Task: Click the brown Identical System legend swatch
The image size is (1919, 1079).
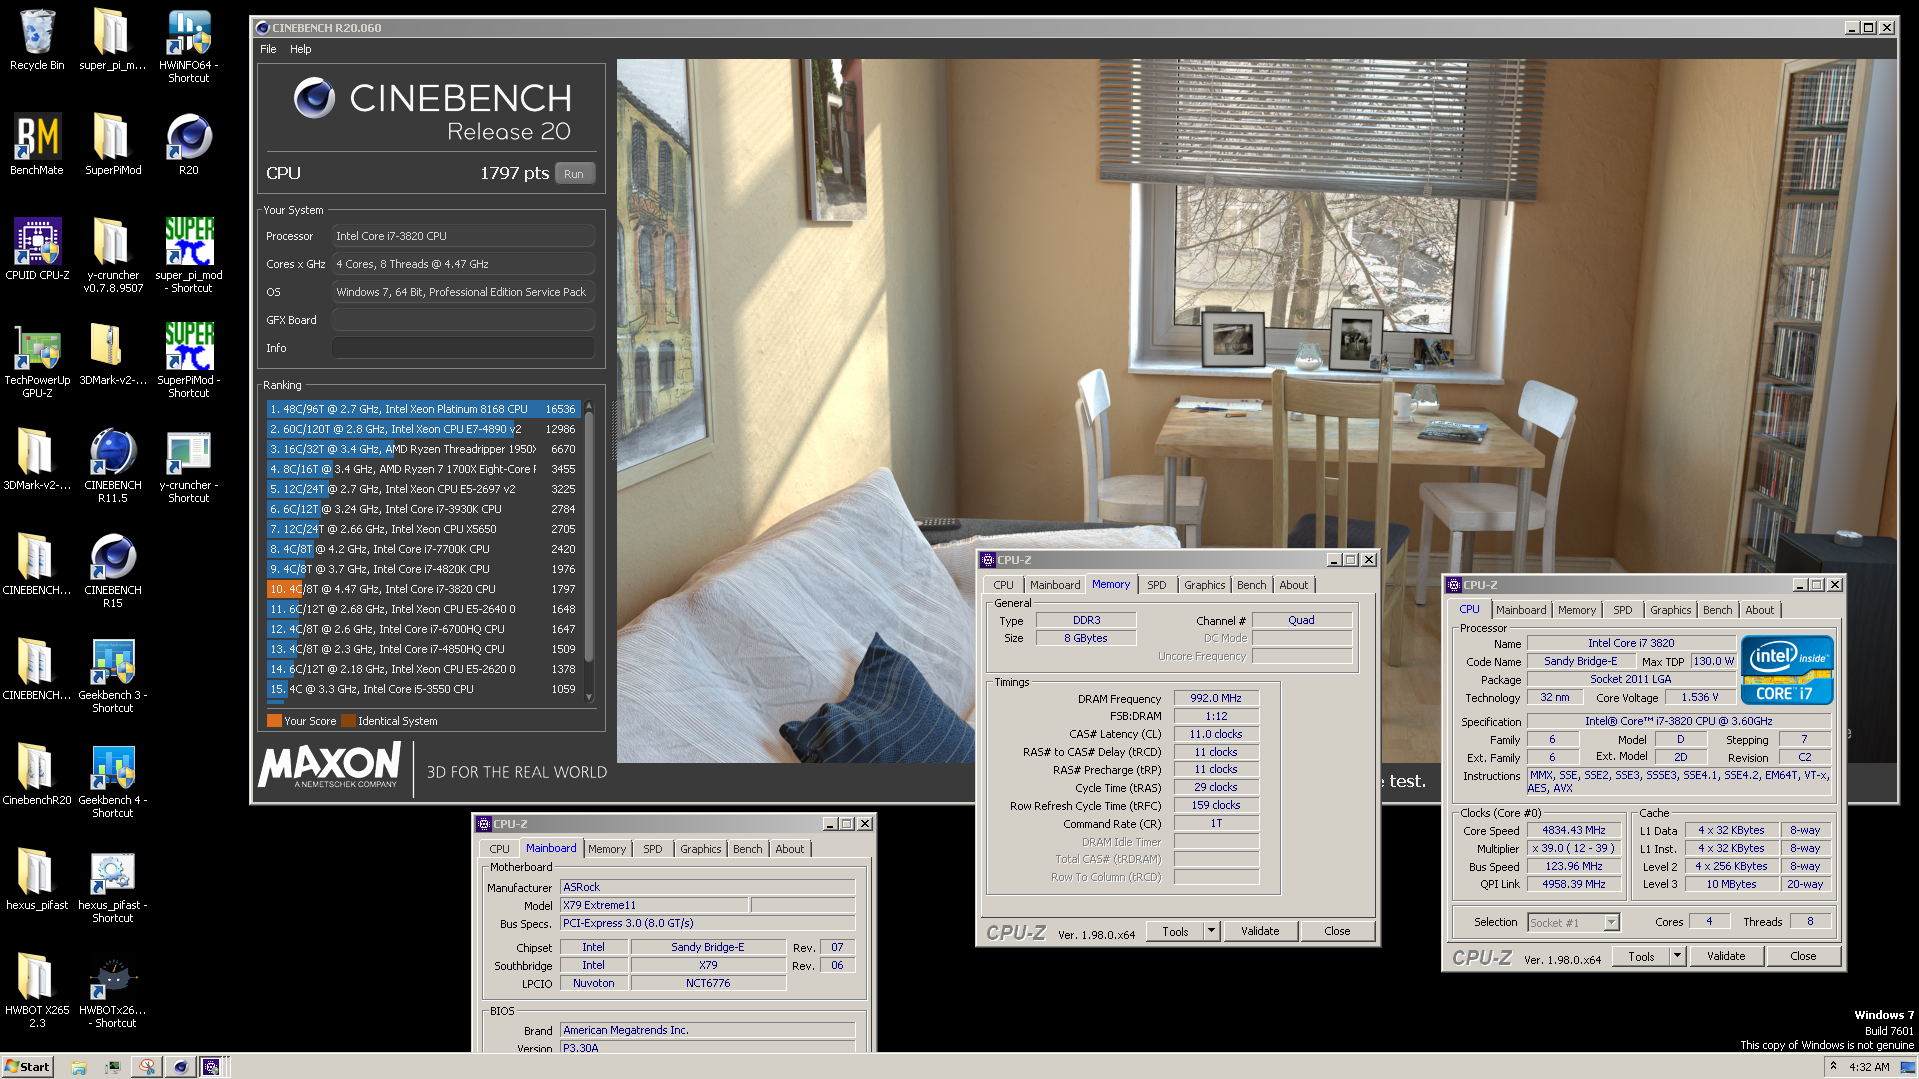Action: [x=348, y=721]
